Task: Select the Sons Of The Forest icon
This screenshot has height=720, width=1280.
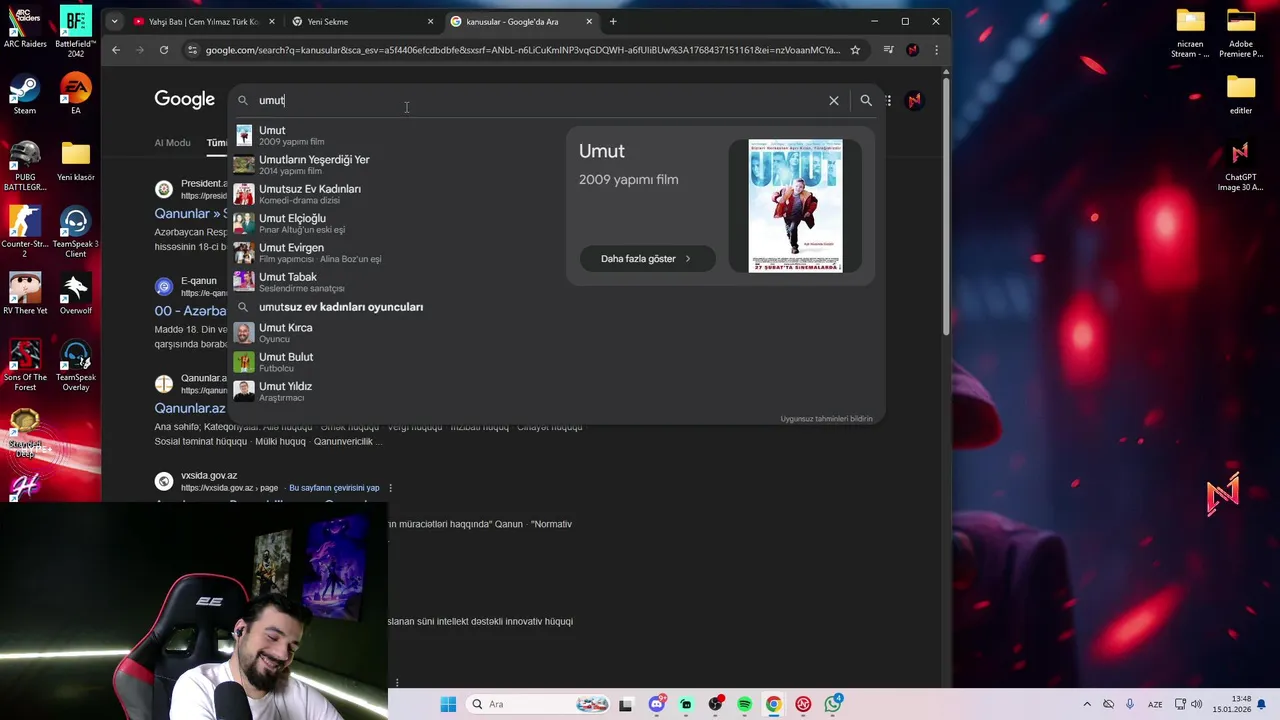Action: click(25, 365)
